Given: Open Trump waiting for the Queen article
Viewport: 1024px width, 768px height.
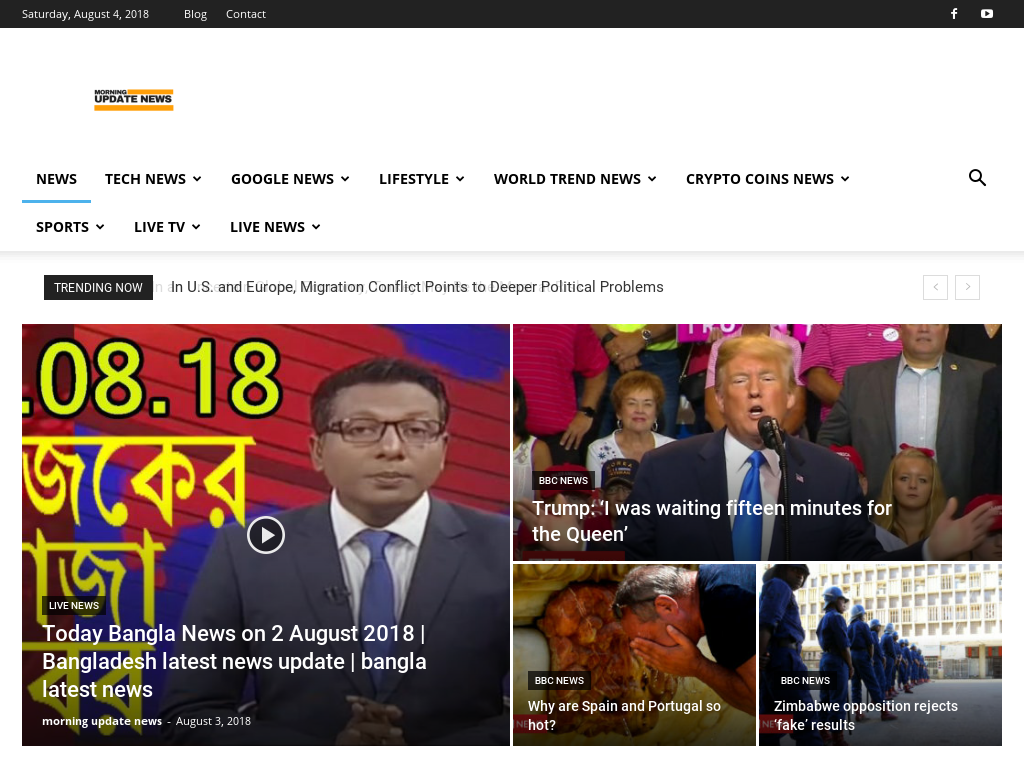Looking at the screenshot, I should click(712, 520).
